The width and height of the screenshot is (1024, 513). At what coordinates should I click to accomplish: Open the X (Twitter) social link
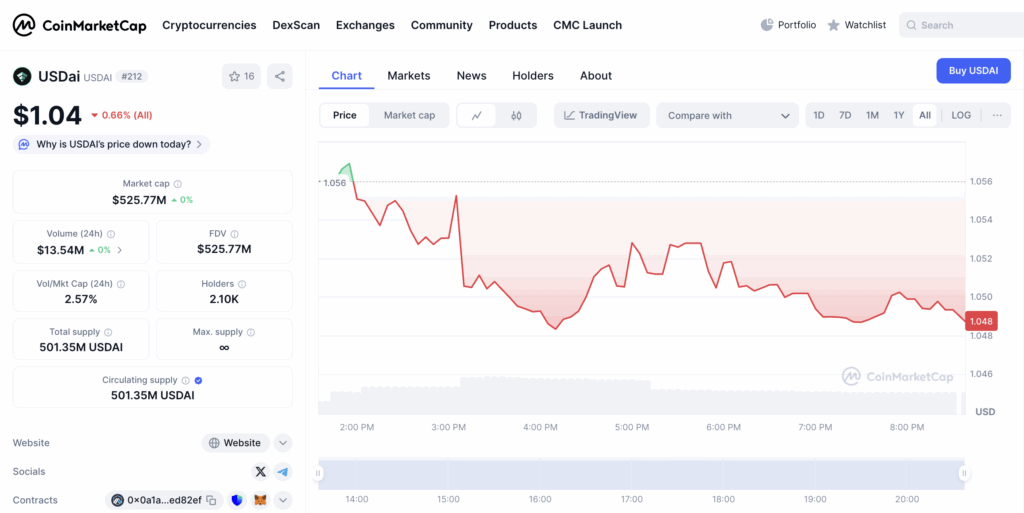261,471
